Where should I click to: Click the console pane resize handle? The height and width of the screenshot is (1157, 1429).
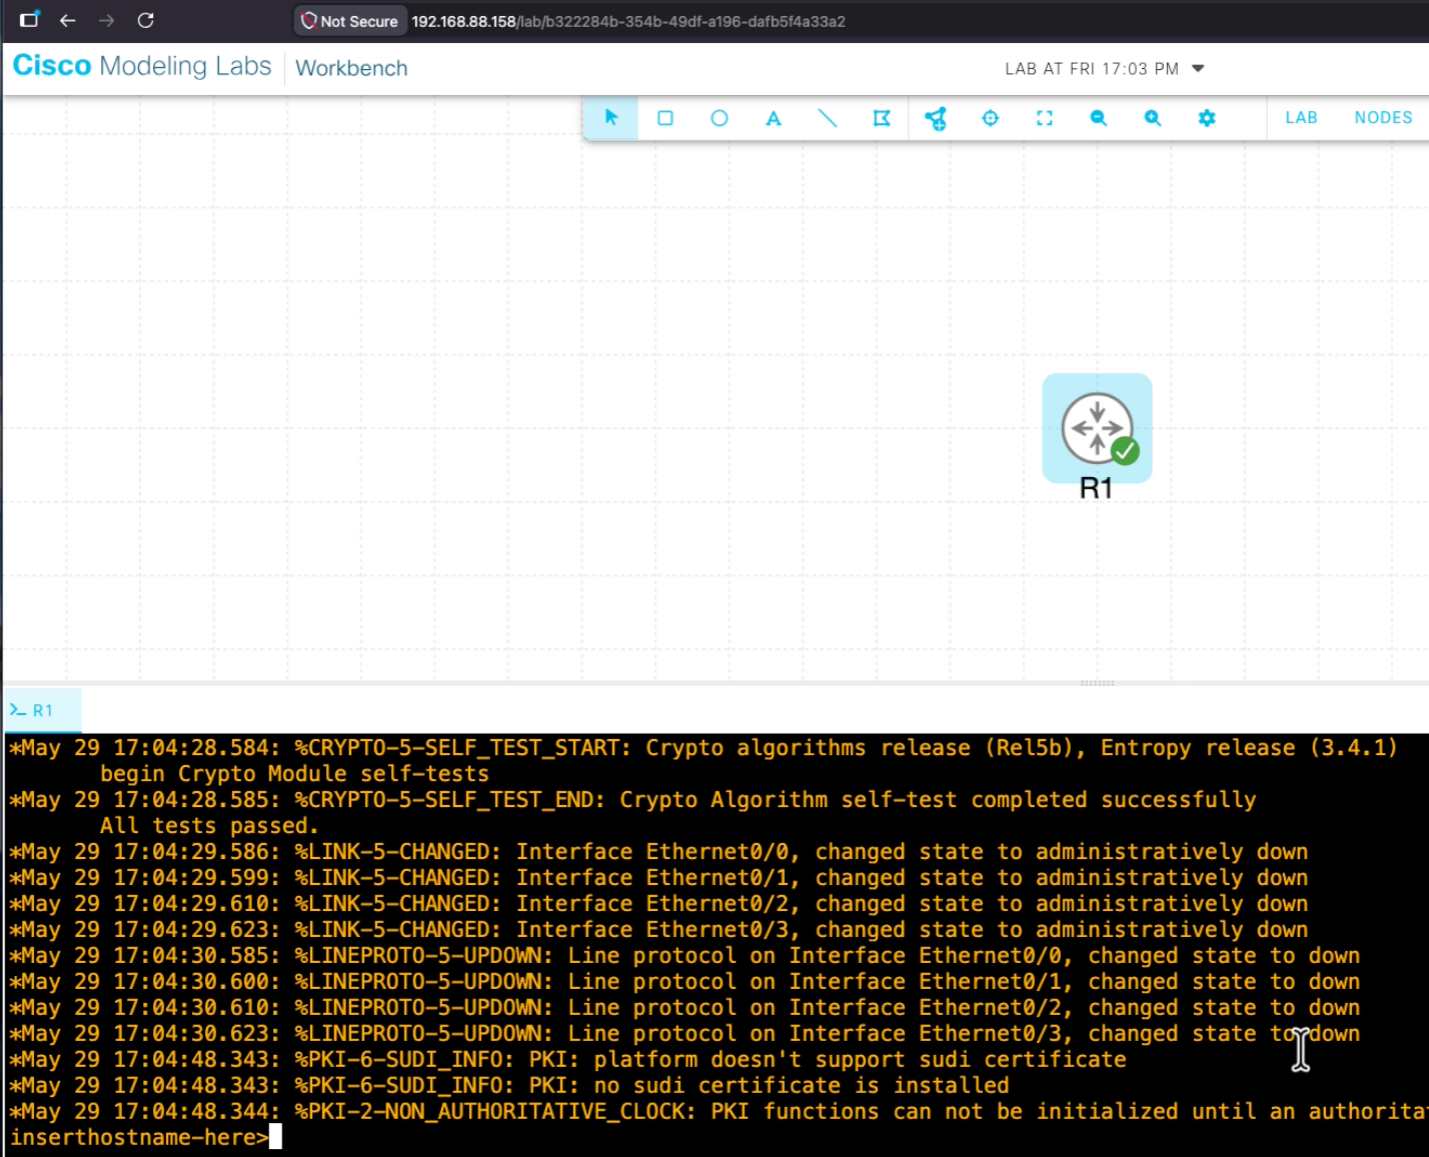(1097, 683)
